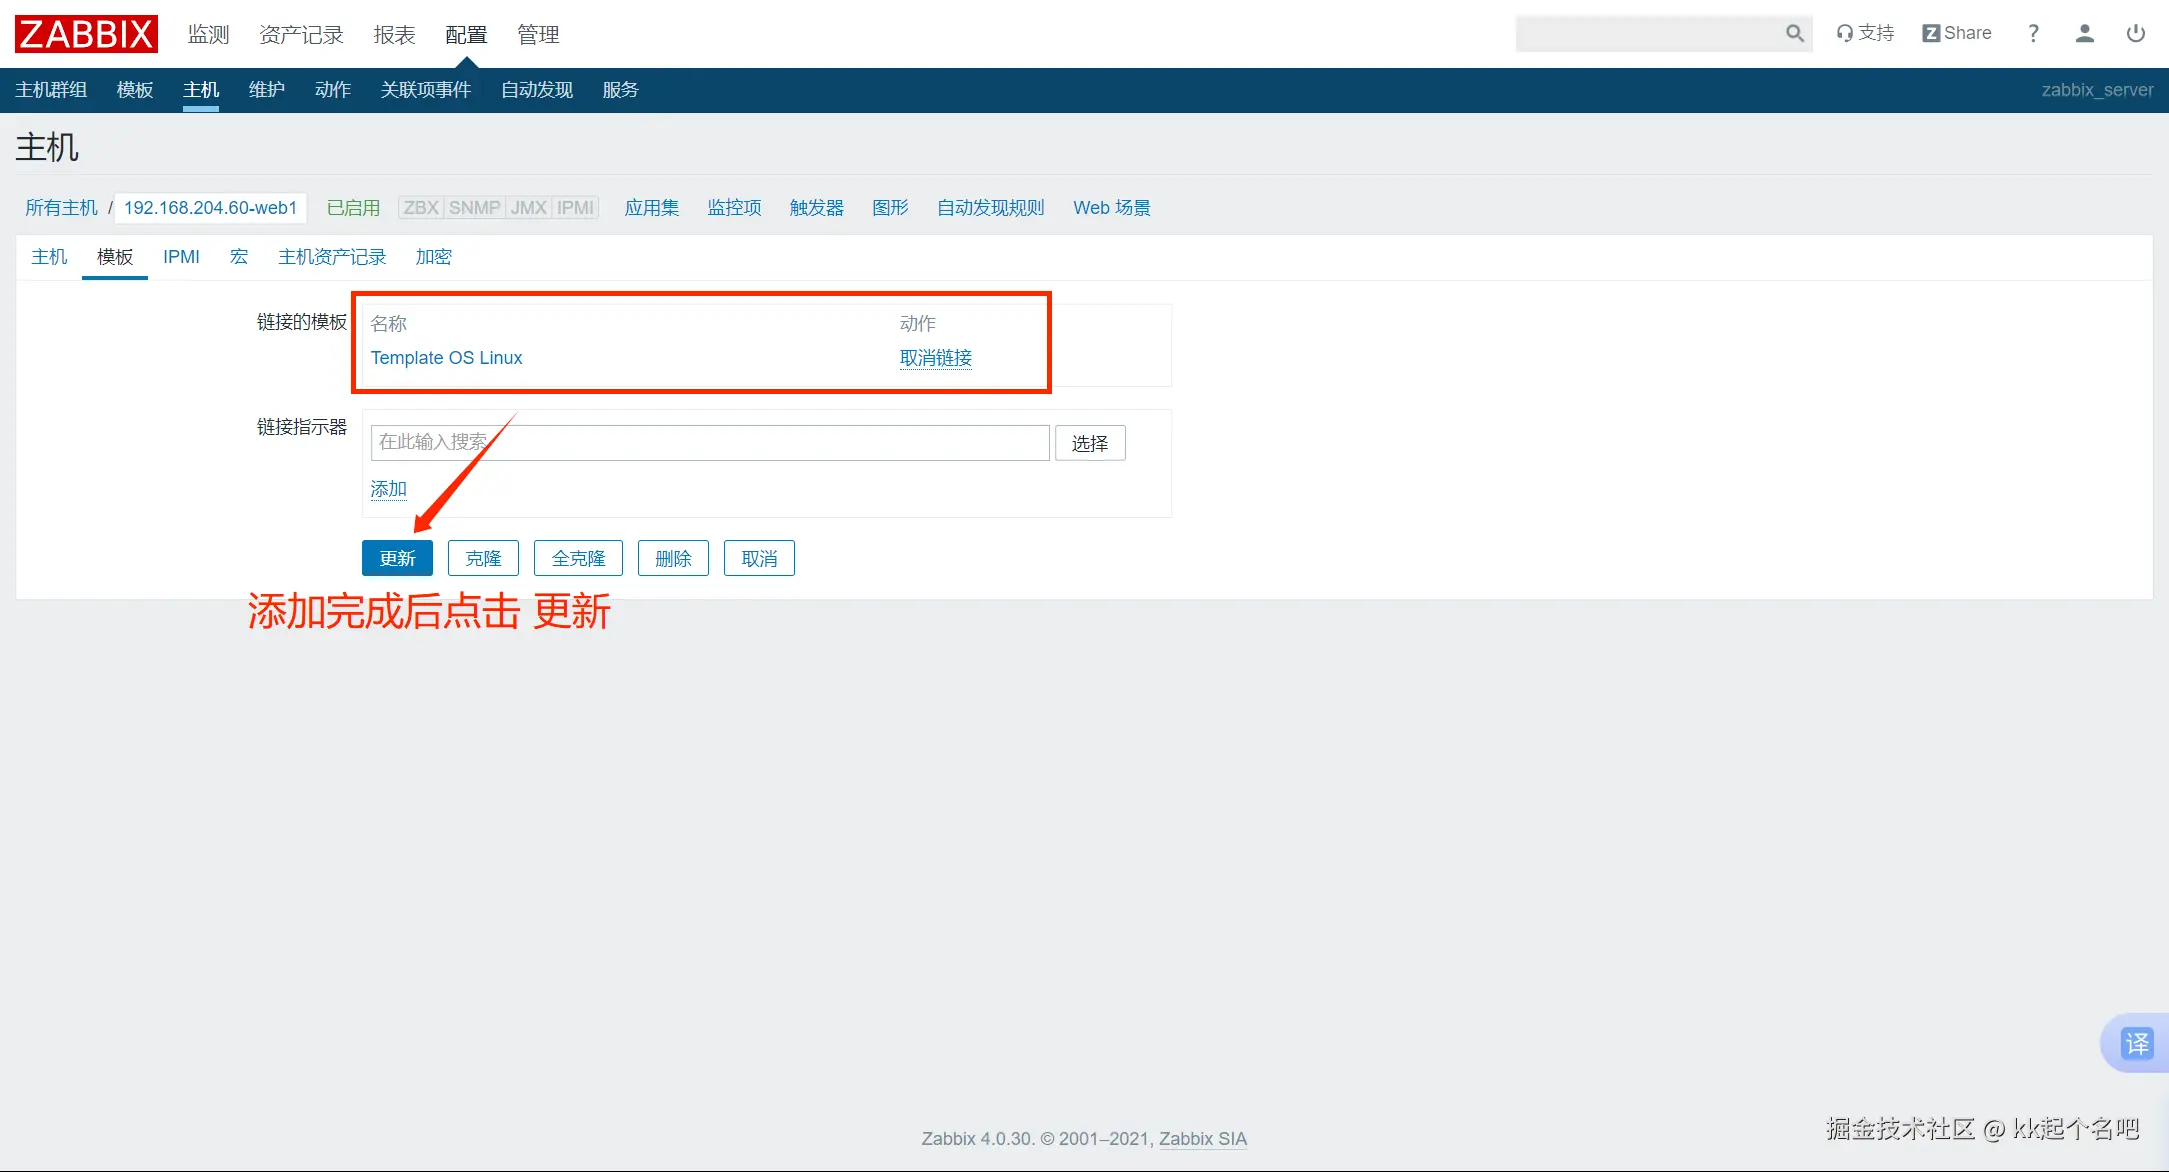
Task: Click the help question mark icon
Action: (2033, 33)
